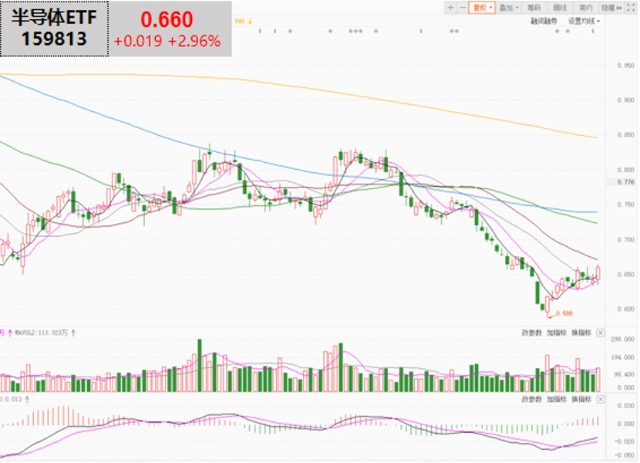The width and height of the screenshot is (640, 463).
Task: Click the 半导体ETF 159813 ticker label
Action: 56,29
